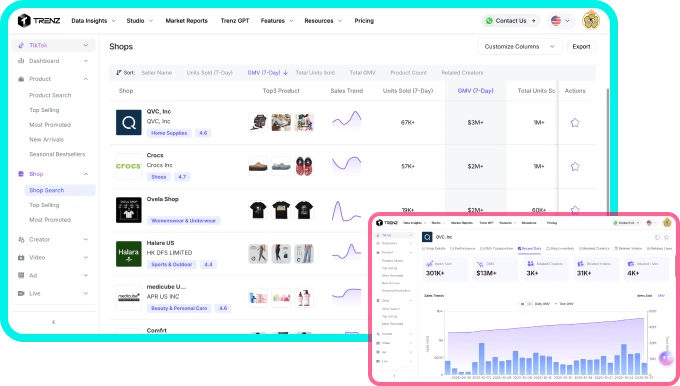Sort by the GMV (7-Day) column header
Screen dimensions: 680x386
[475, 91]
